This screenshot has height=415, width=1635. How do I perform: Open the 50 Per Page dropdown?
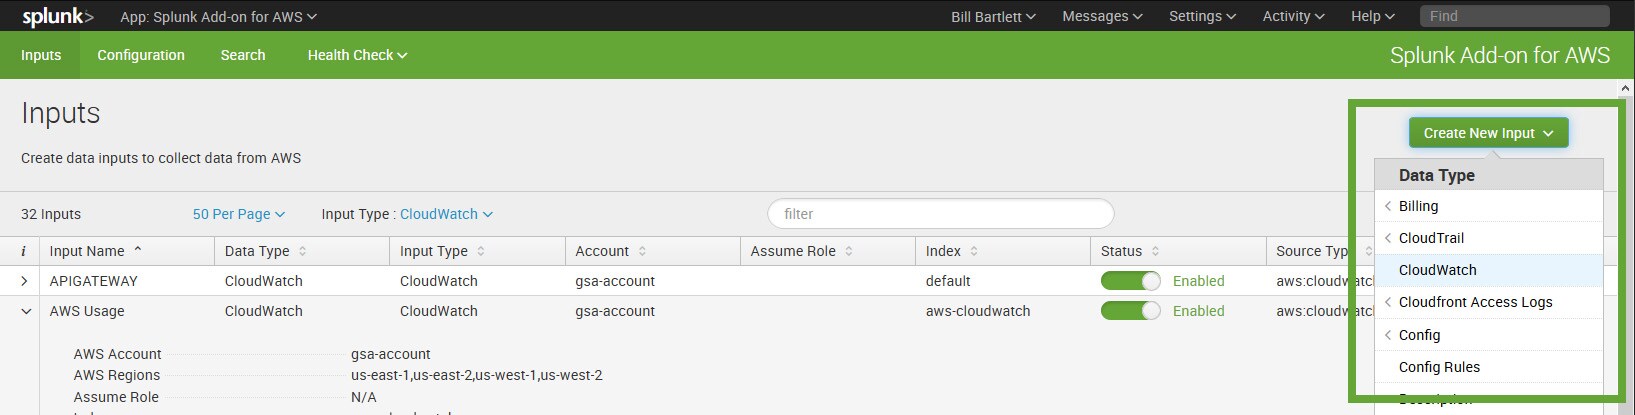[x=239, y=214]
